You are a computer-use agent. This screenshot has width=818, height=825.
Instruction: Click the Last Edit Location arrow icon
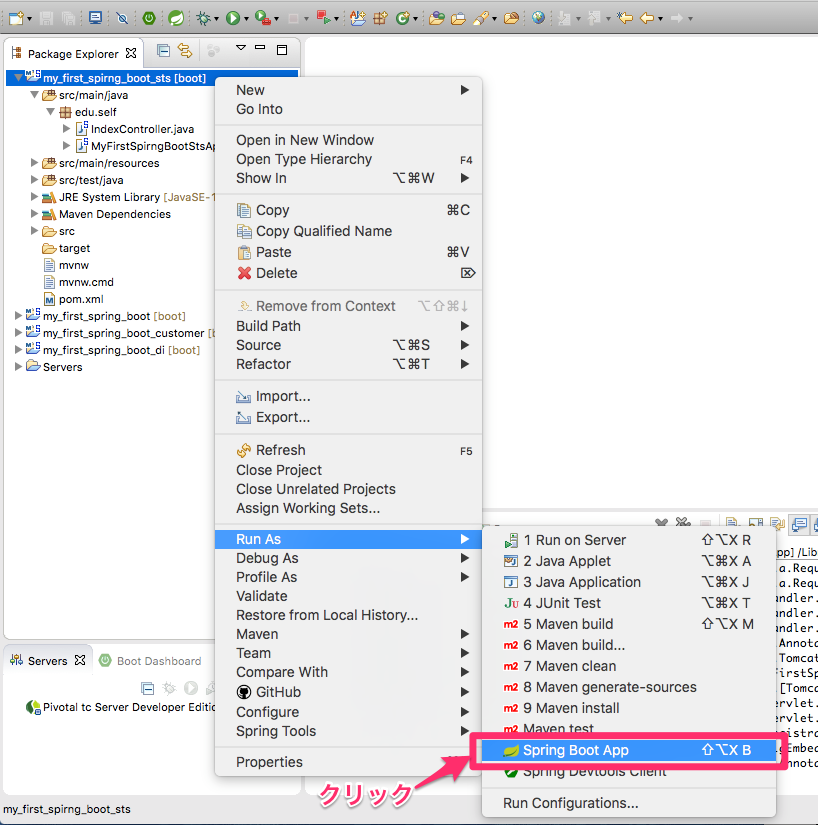(624, 18)
